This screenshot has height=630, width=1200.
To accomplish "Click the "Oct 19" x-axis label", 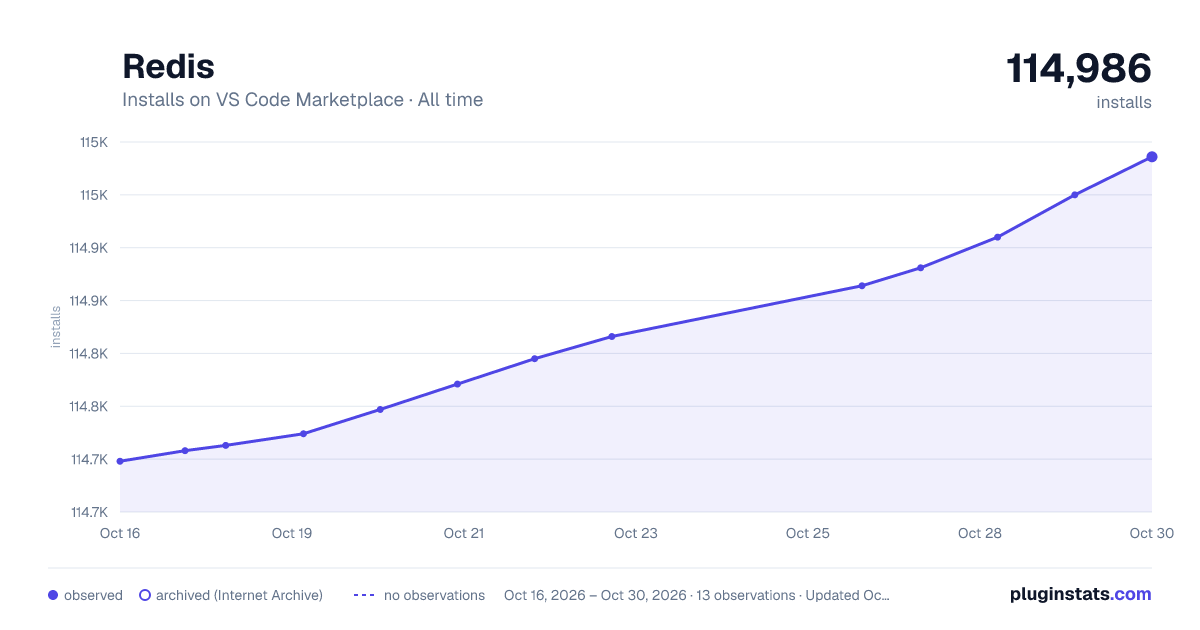I will [x=292, y=533].
